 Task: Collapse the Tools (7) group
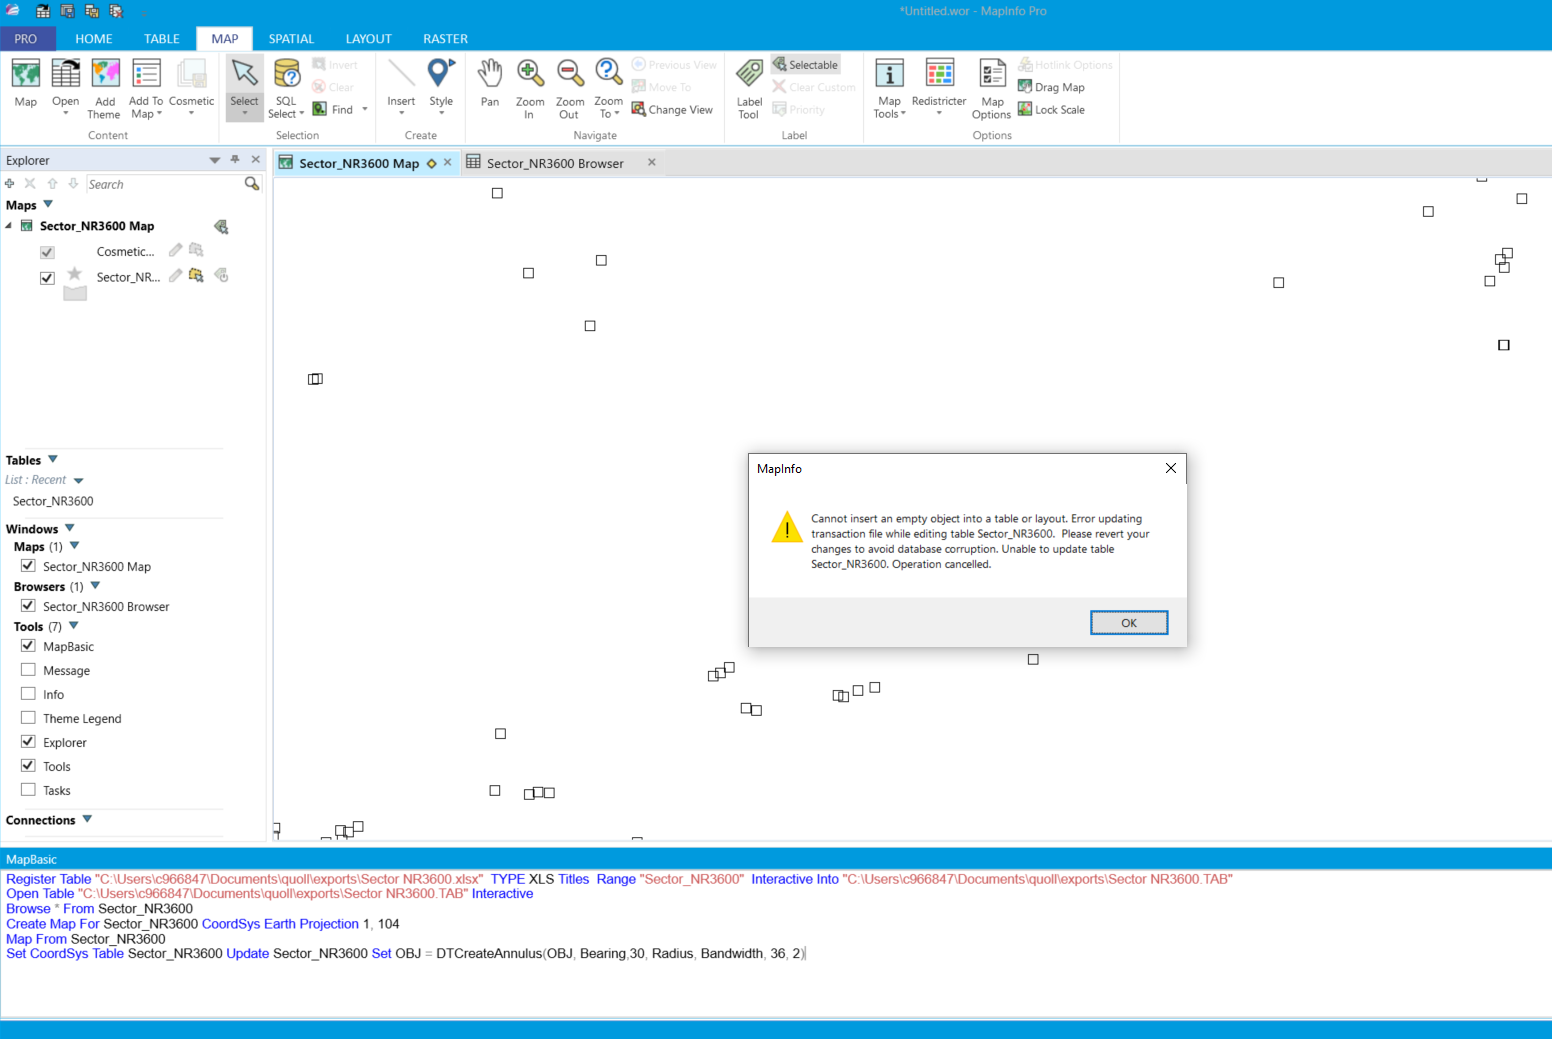[x=74, y=626]
